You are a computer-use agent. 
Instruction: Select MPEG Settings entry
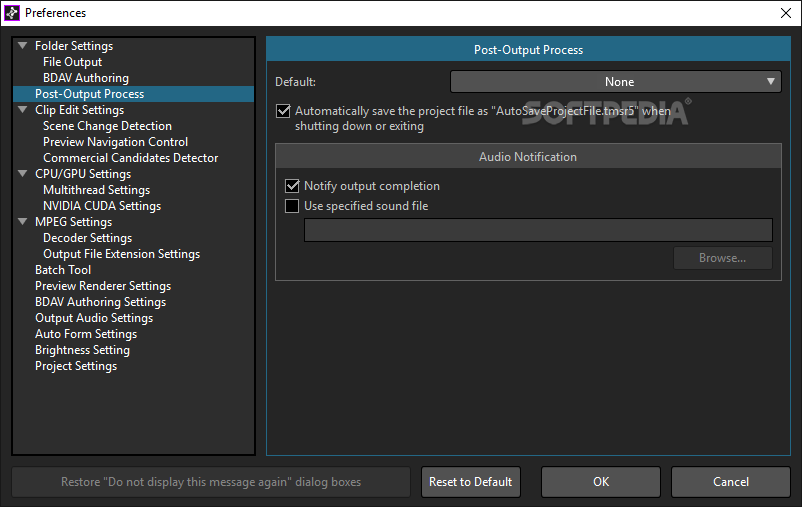[73, 222]
